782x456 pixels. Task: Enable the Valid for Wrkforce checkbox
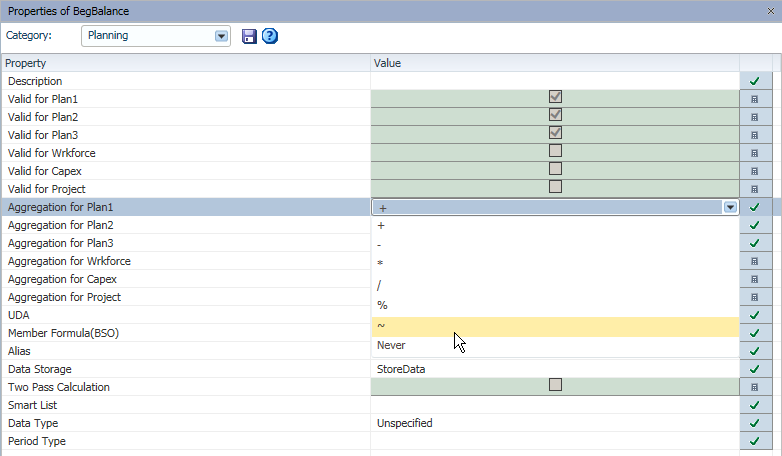pos(555,151)
